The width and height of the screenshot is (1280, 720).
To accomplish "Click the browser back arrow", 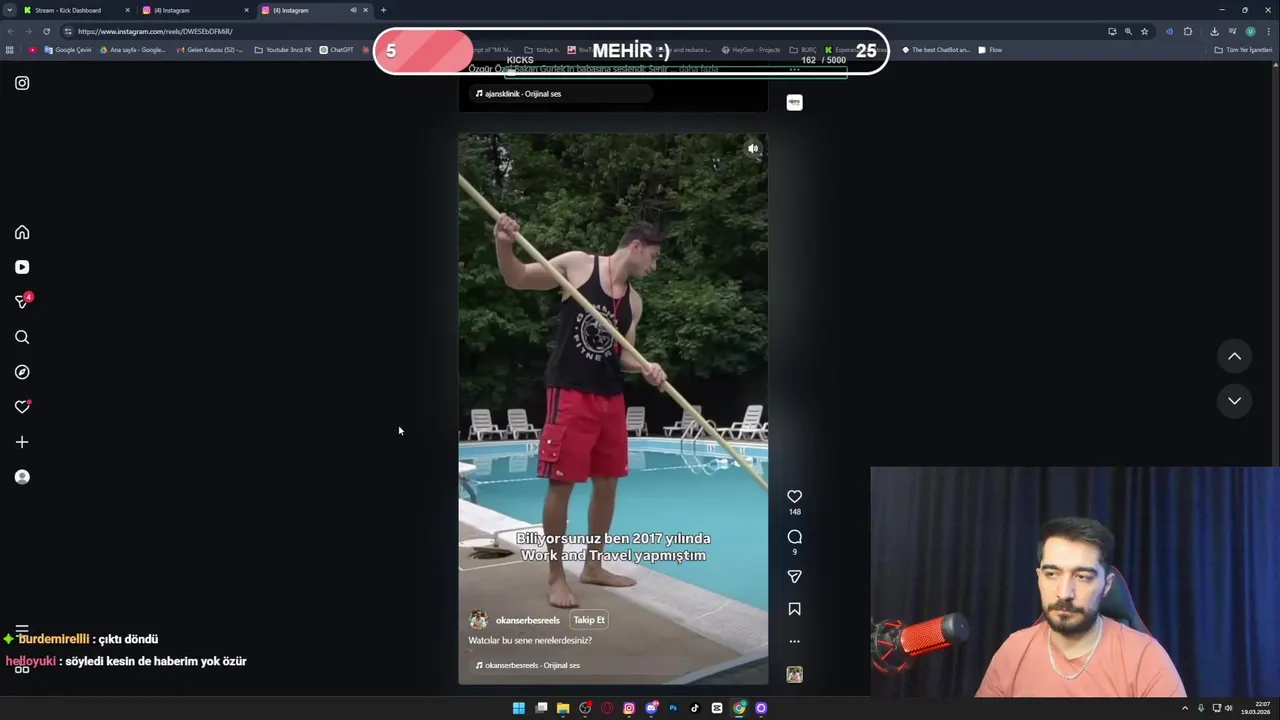I will pos(11,31).
